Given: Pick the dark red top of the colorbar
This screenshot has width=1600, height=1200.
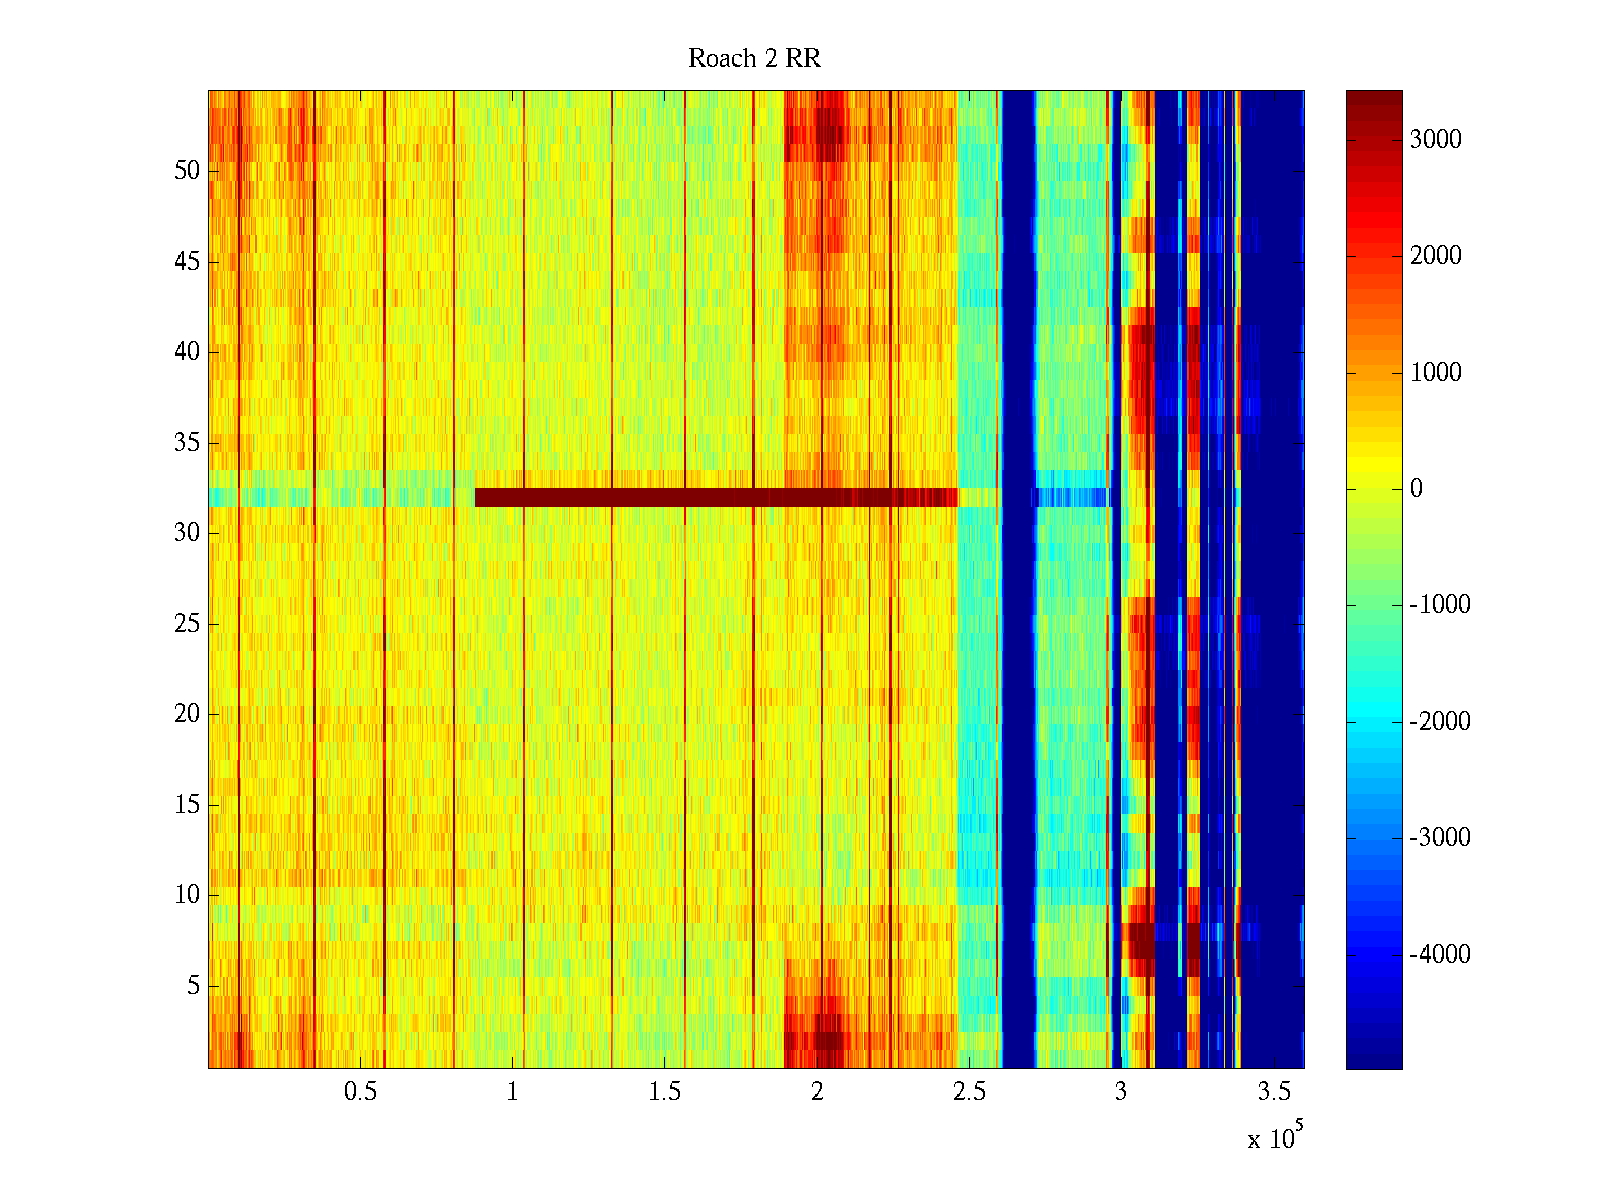Looking at the screenshot, I should click(x=1373, y=100).
